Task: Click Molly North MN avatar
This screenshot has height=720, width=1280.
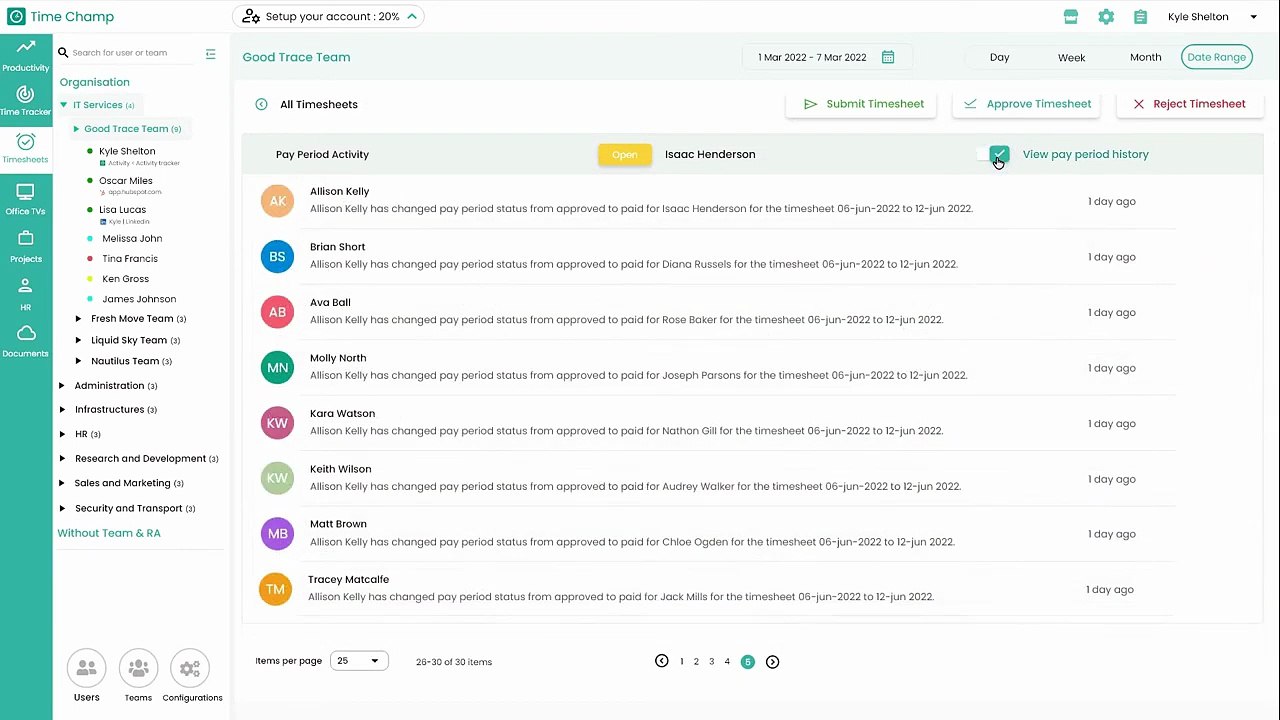Action: 278,368
